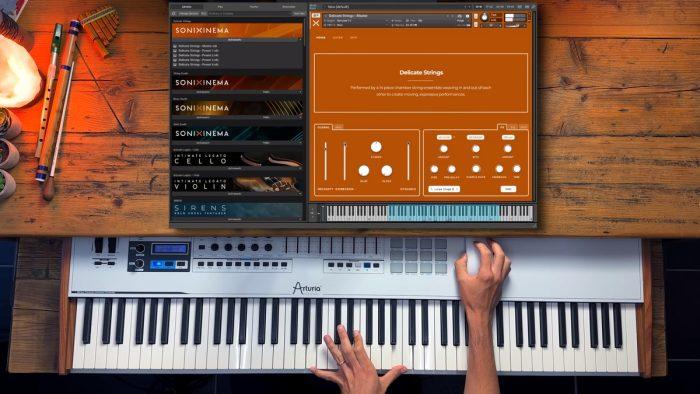
Task: Toggle the Reverb effect button
Action: click(x=444, y=137)
